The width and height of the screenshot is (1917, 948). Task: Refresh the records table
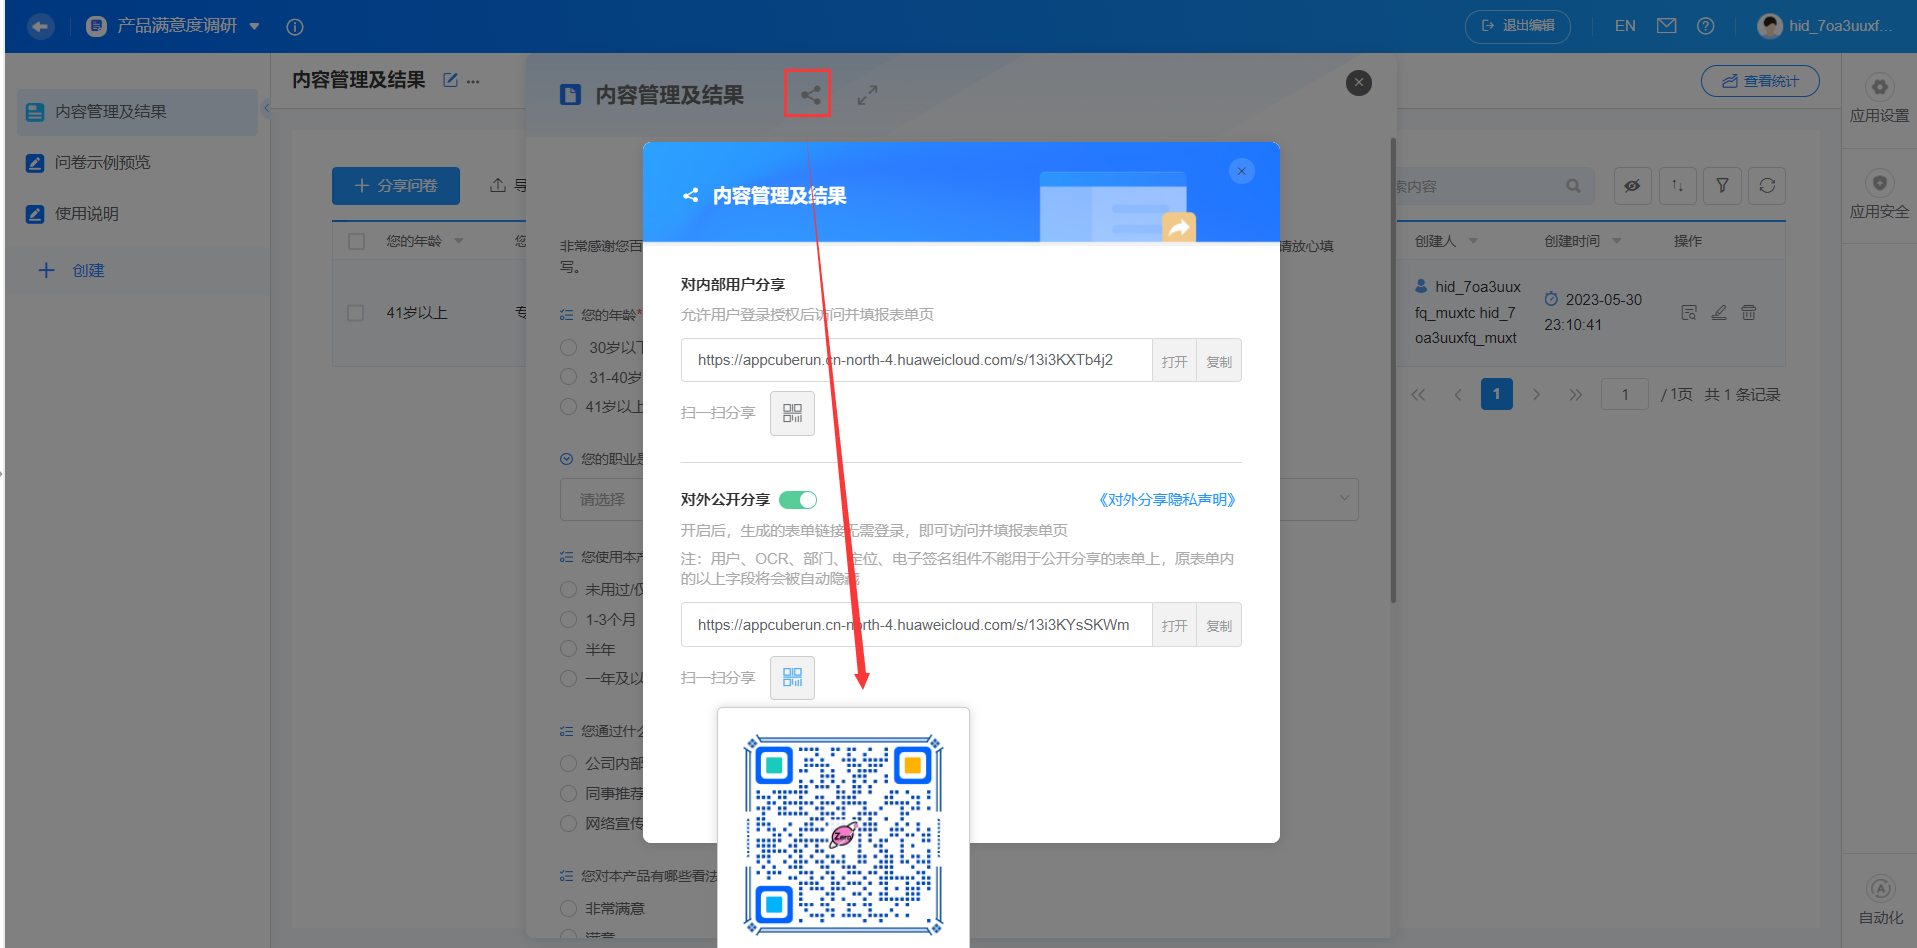tap(1767, 186)
